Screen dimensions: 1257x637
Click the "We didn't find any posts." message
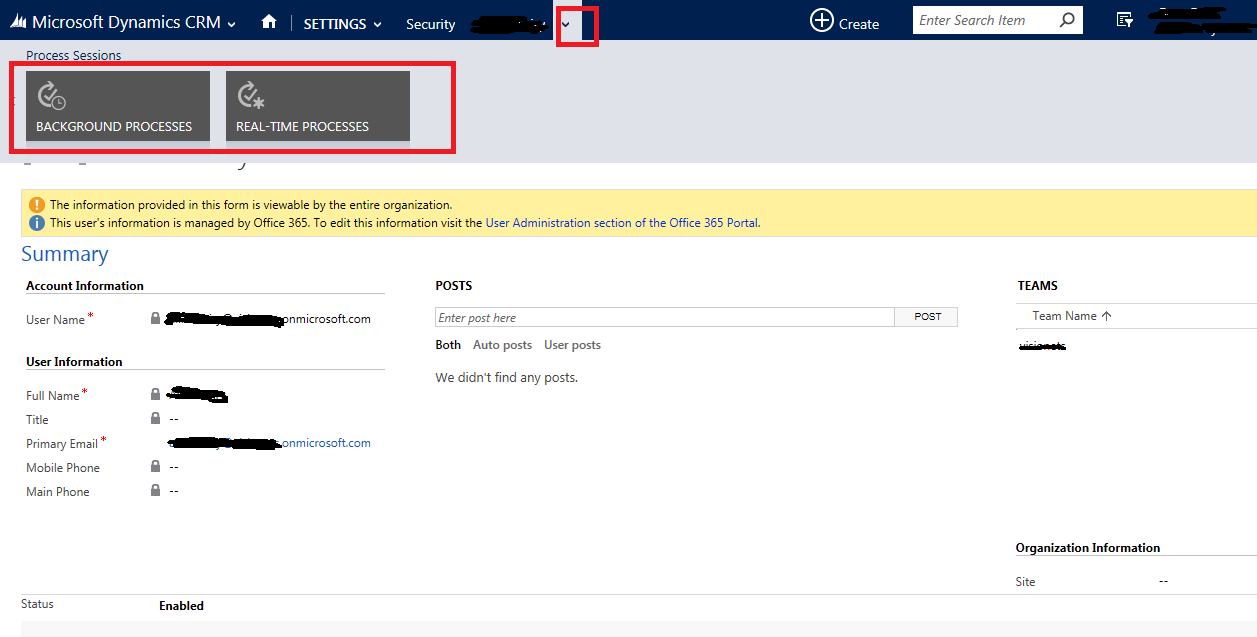point(507,377)
